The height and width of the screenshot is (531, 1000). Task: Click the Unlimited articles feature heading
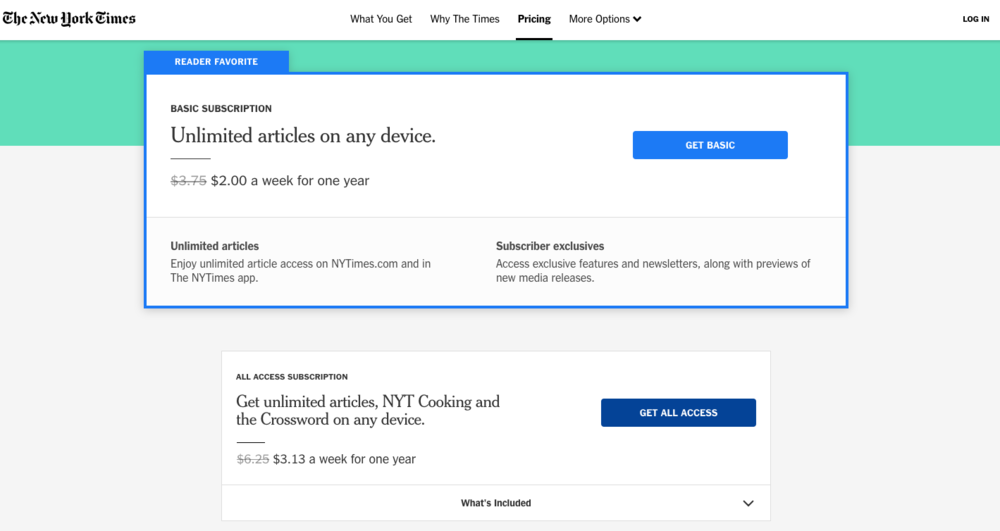(x=214, y=246)
